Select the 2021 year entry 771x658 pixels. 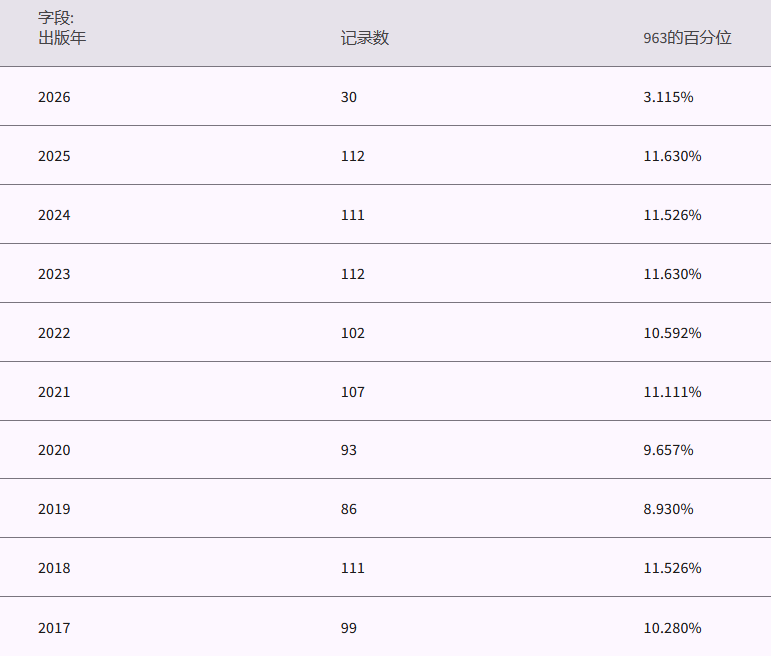(x=54, y=392)
